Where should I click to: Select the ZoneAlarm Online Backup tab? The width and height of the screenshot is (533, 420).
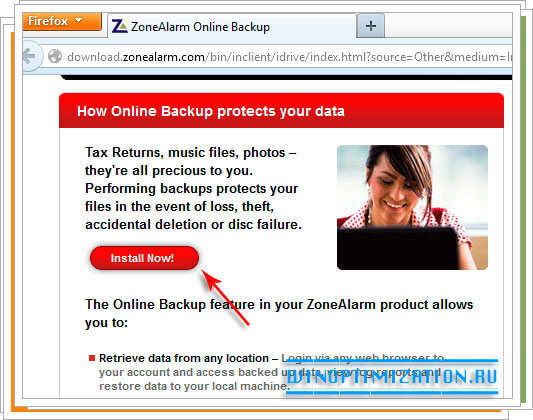tap(232, 27)
